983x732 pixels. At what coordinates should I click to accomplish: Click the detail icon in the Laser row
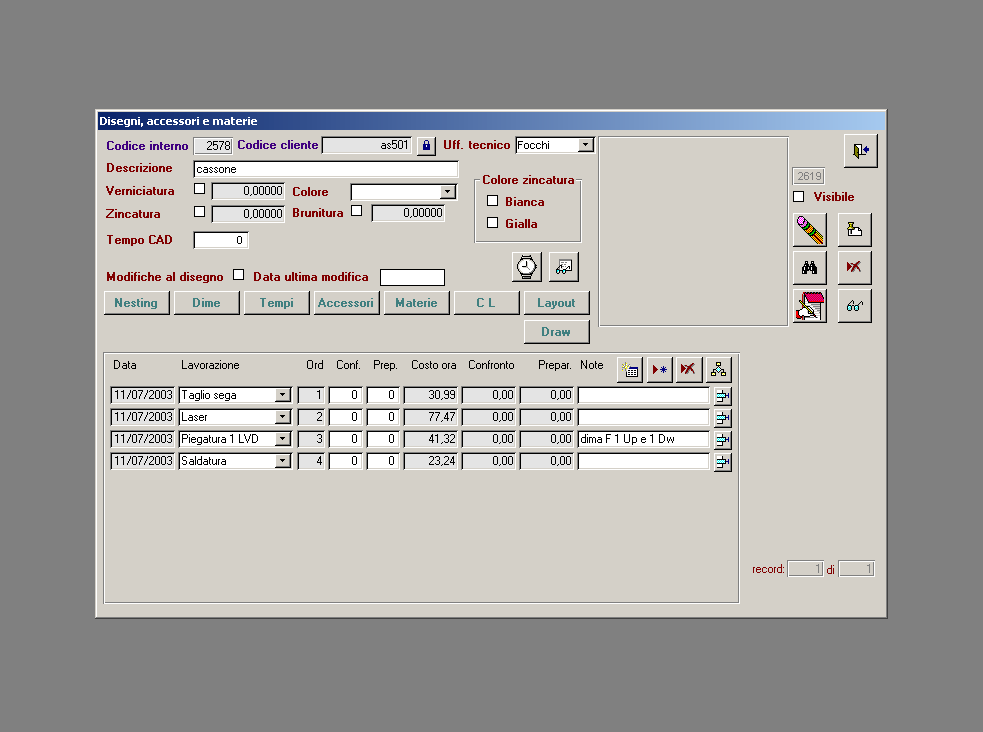click(723, 417)
